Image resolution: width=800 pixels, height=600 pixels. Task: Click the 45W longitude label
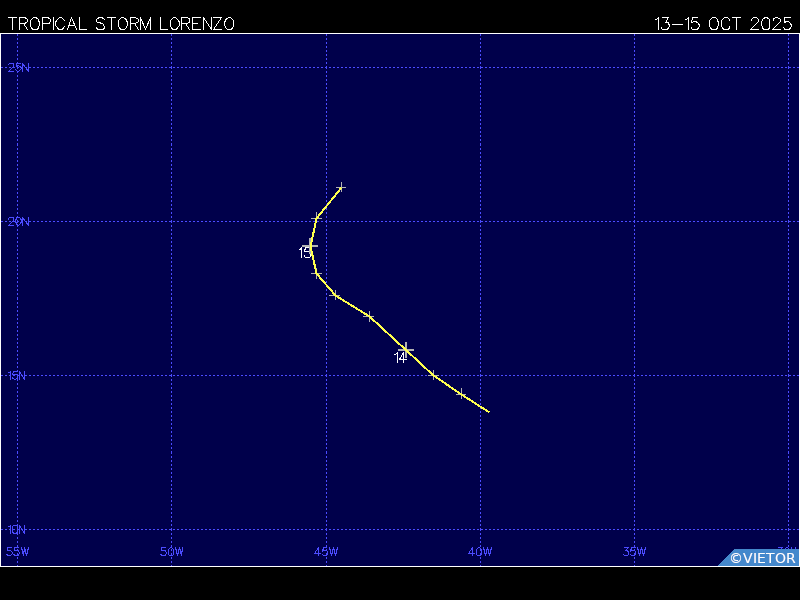point(326,552)
